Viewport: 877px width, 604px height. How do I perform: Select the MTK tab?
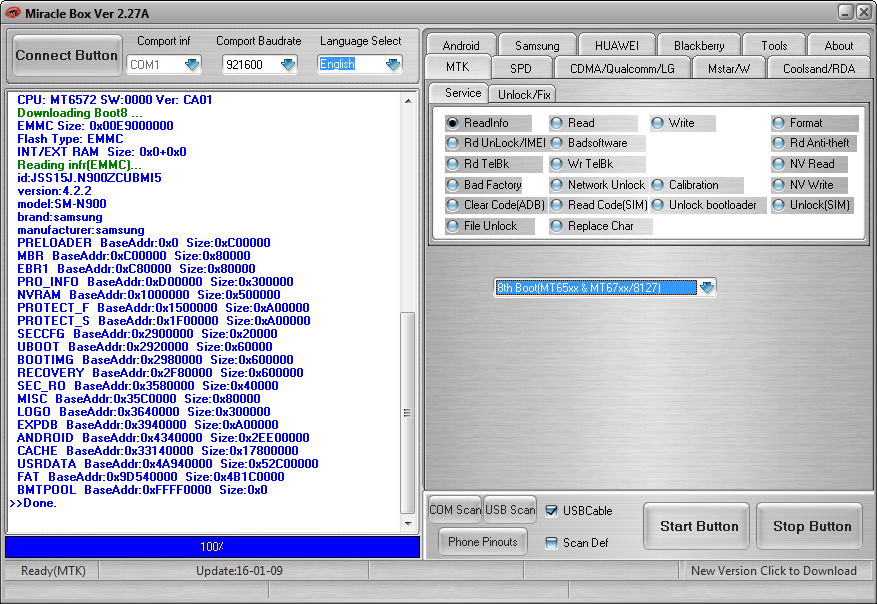point(458,67)
